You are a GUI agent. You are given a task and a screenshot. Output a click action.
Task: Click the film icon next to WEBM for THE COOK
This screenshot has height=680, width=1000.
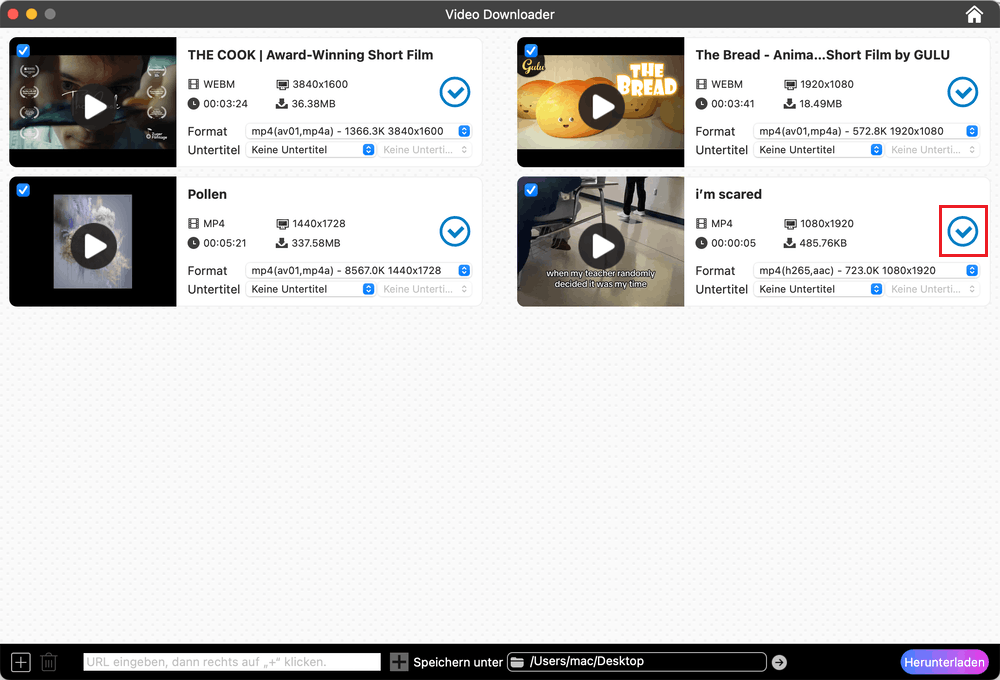[193, 84]
